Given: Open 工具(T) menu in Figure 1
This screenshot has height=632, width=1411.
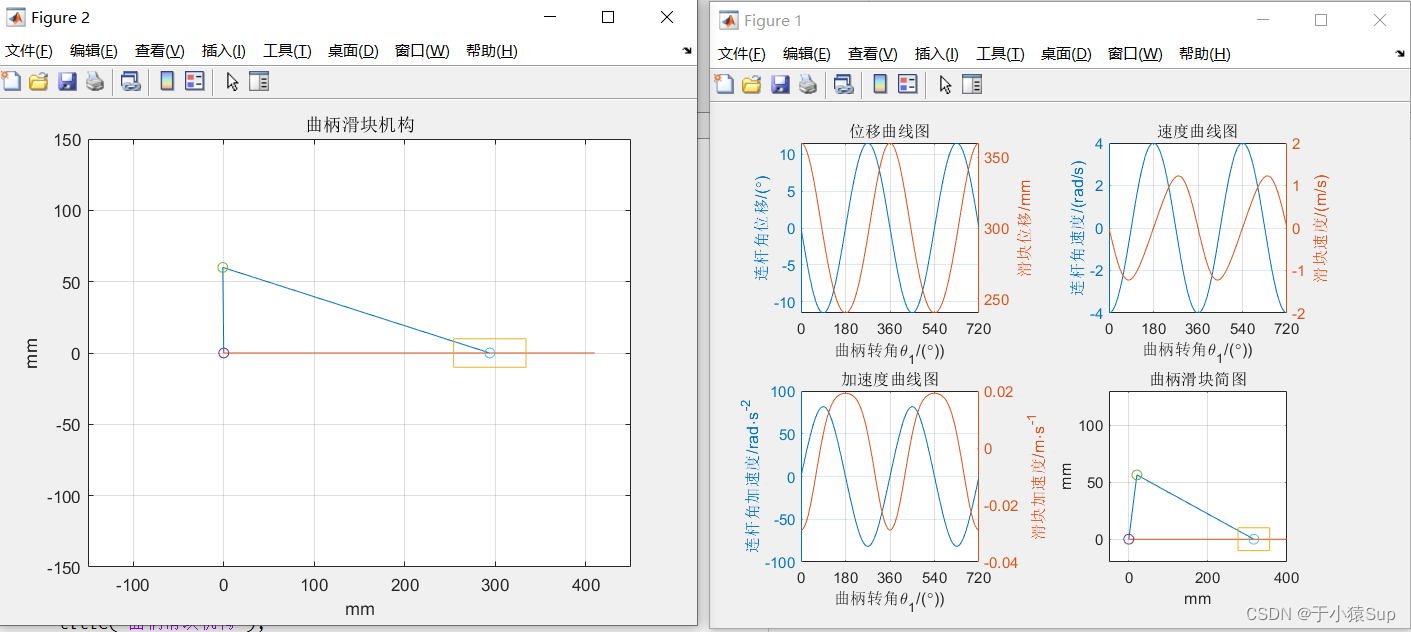Looking at the screenshot, I should pyautogui.click(x=1000, y=54).
